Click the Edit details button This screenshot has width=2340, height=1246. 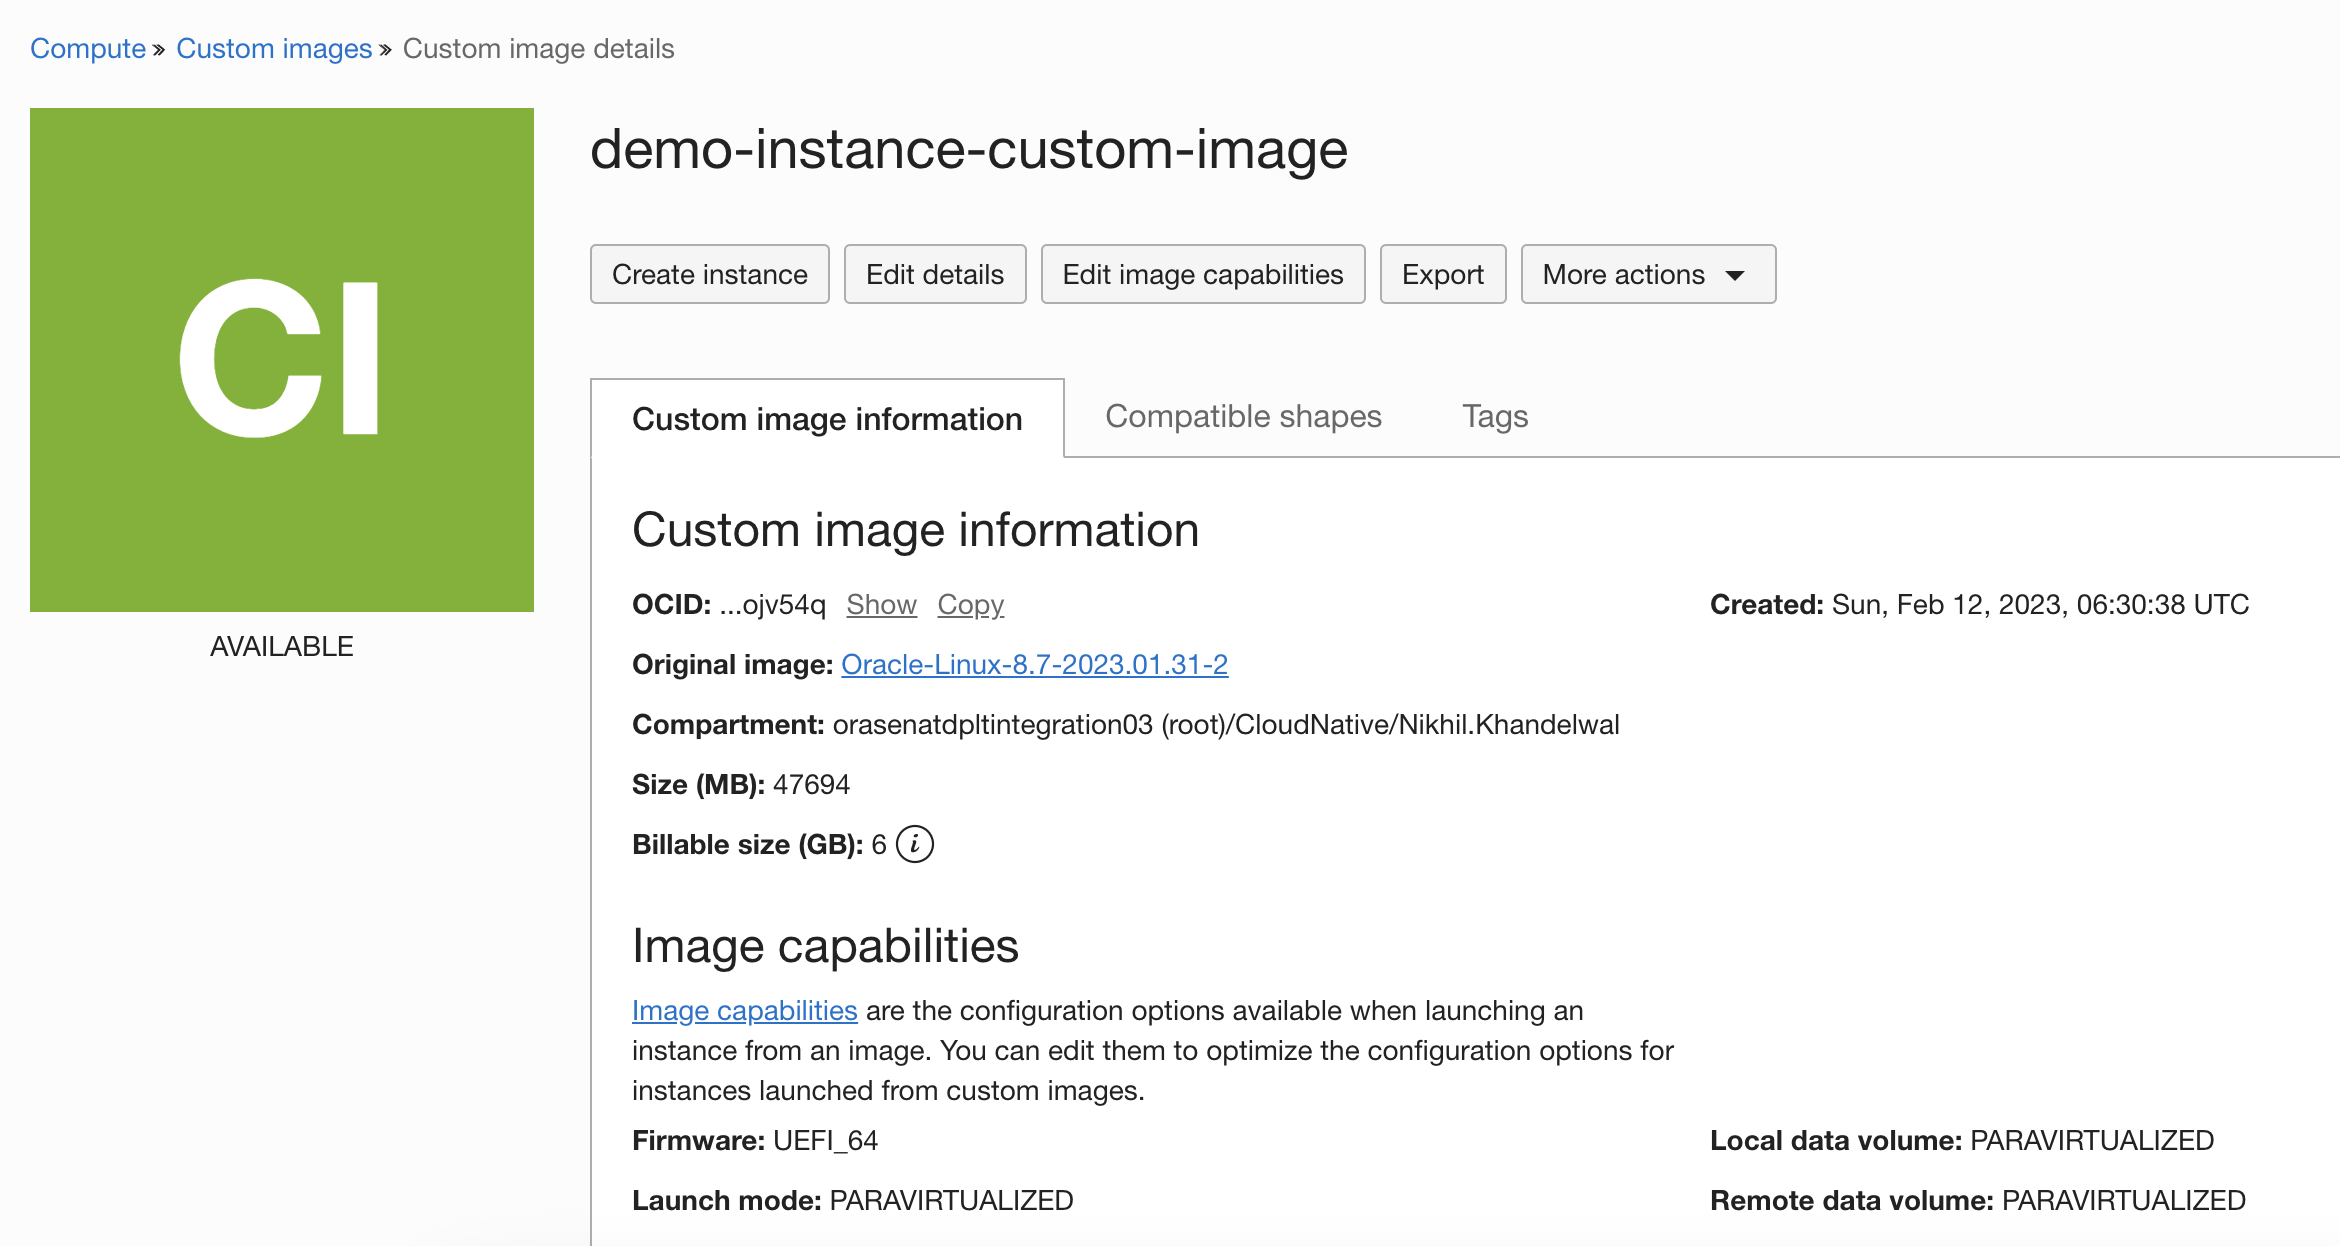(x=934, y=274)
